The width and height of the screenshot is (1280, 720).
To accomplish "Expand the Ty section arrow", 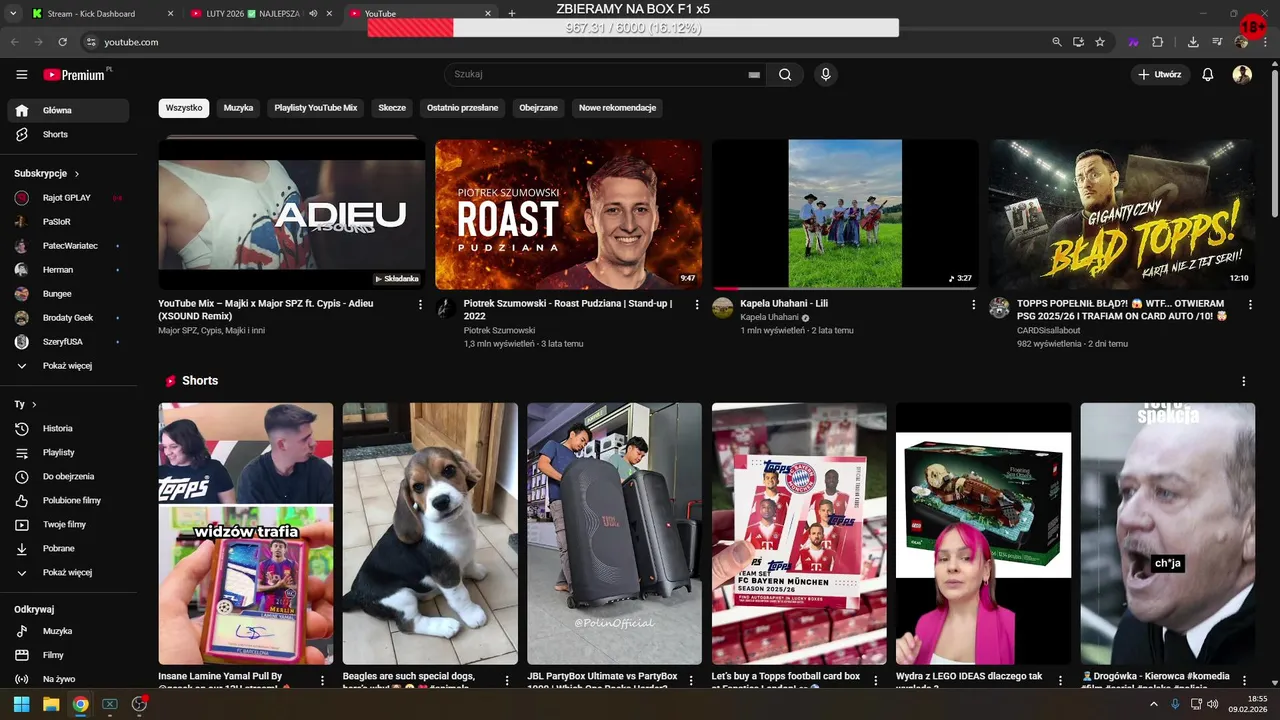I will (34, 405).
